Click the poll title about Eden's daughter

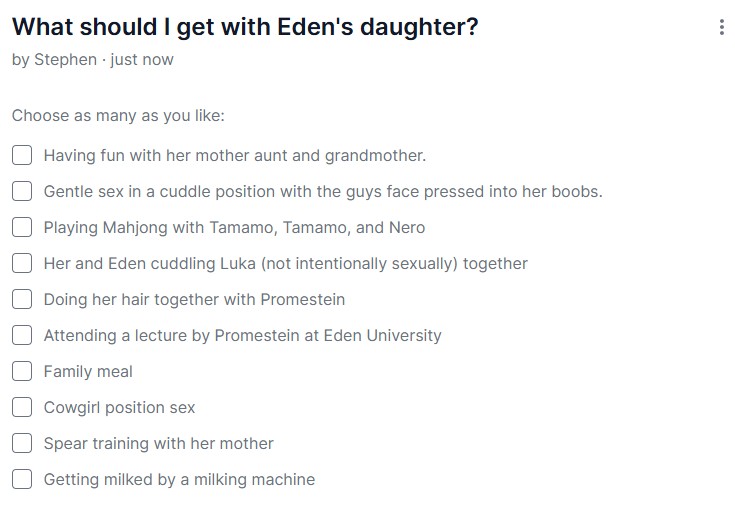coord(245,27)
